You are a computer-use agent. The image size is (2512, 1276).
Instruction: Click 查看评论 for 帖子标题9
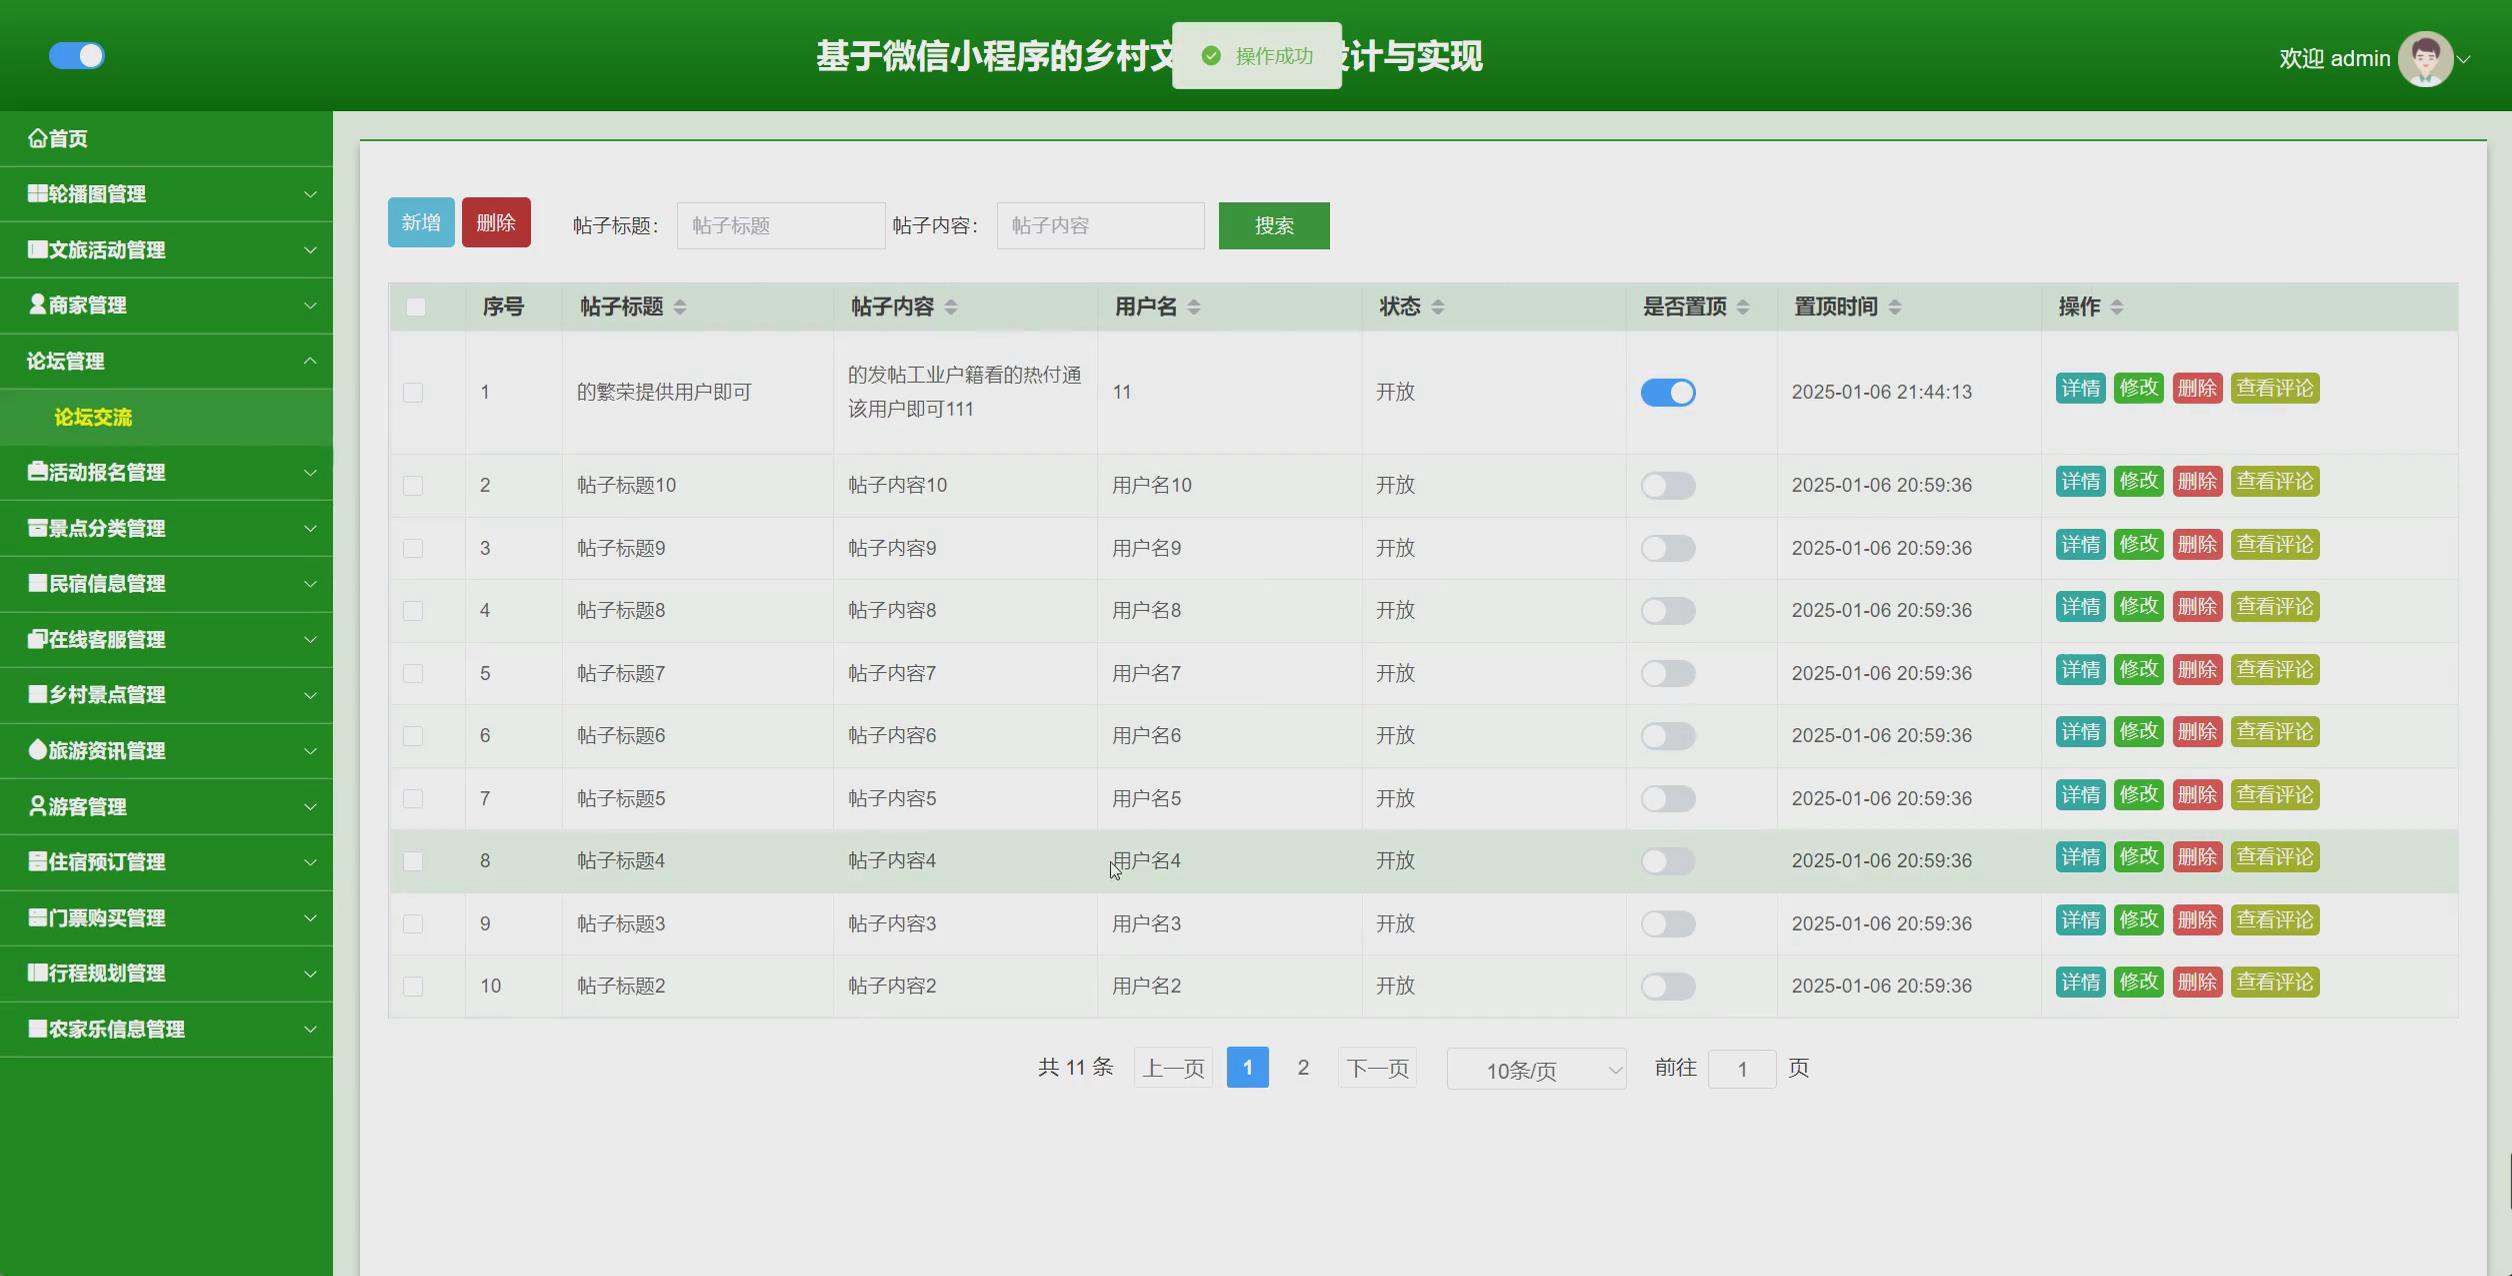tap(2275, 545)
